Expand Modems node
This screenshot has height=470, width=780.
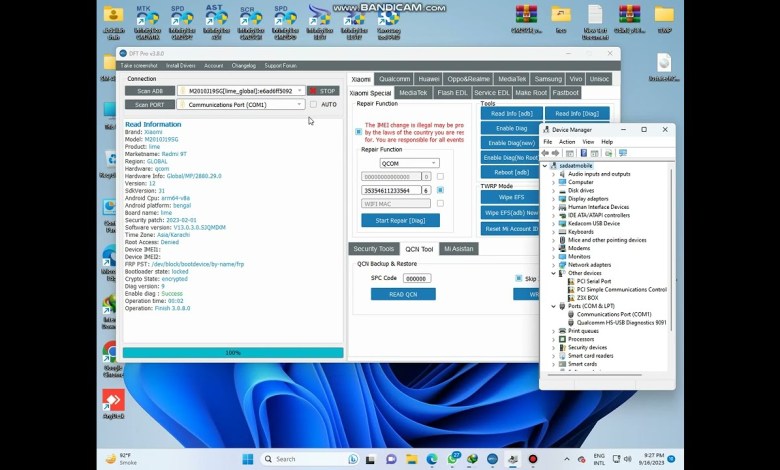coord(553,248)
